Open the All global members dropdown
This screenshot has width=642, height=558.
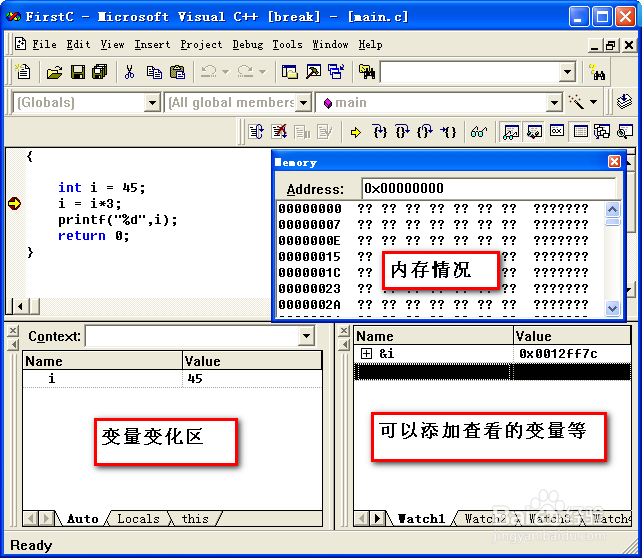click(x=303, y=102)
